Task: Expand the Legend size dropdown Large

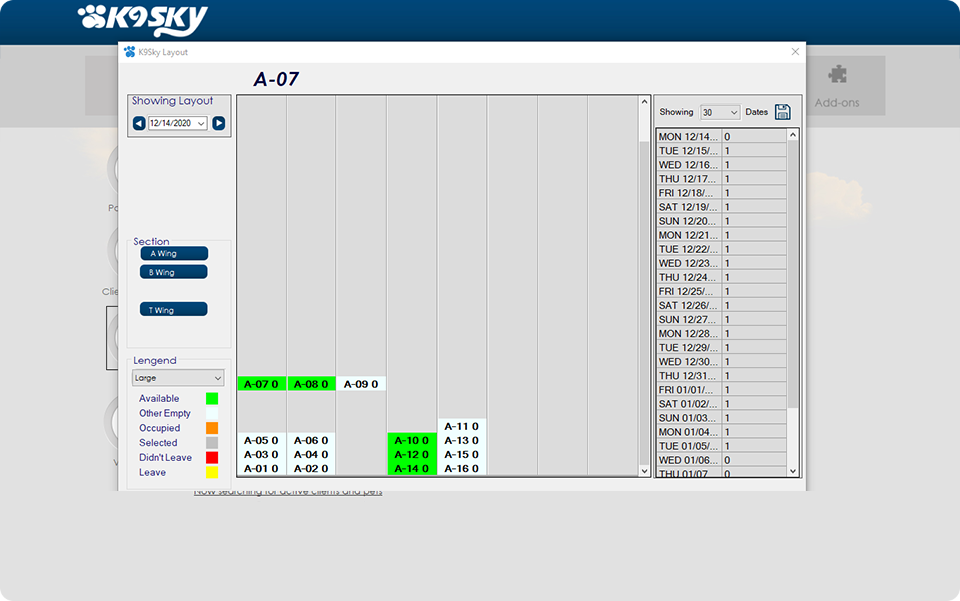Action: (x=178, y=378)
